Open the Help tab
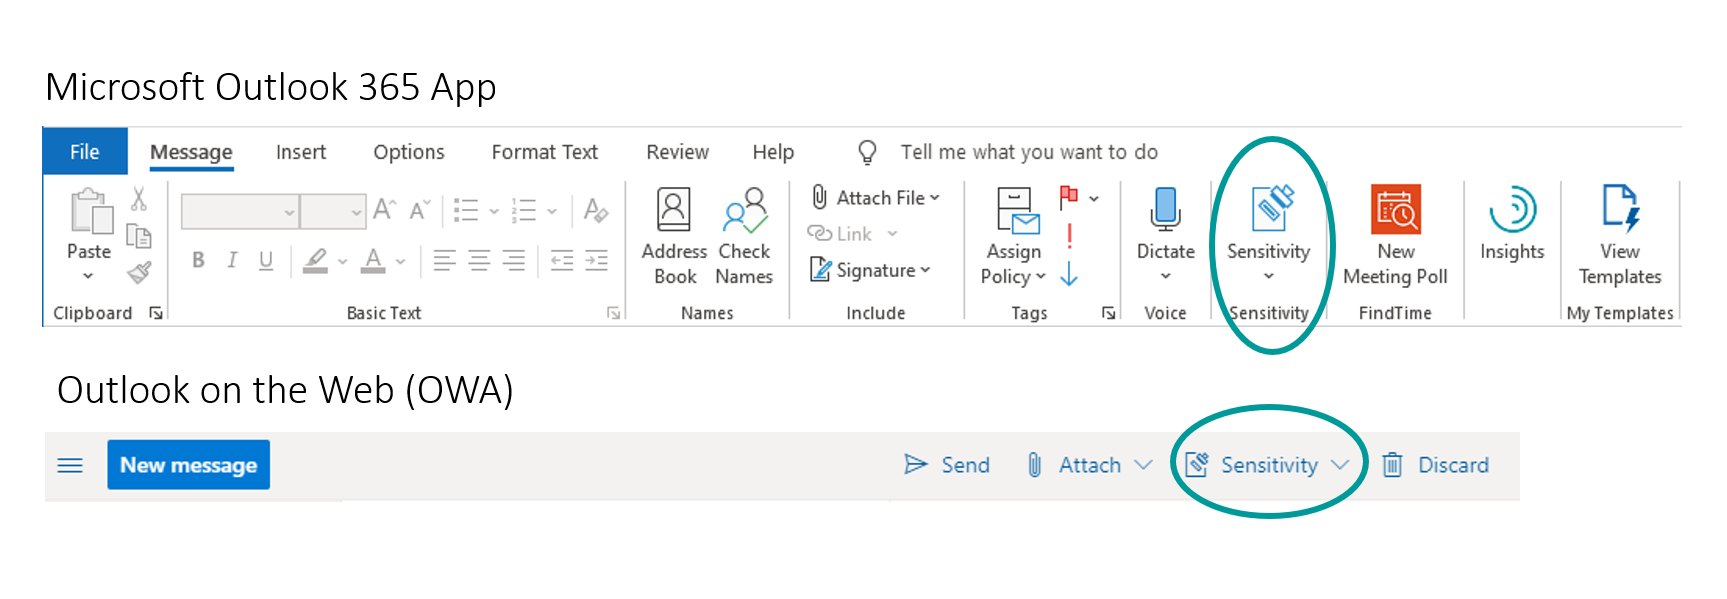The height and width of the screenshot is (599, 1727). point(773,152)
